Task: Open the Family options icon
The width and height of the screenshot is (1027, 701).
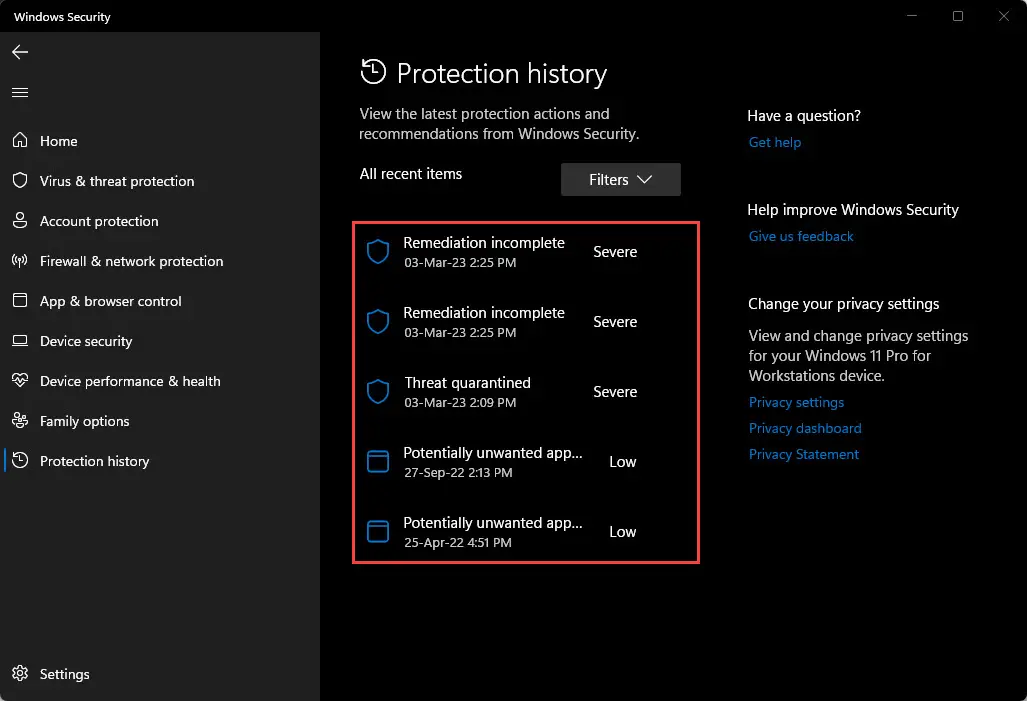Action: [19, 421]
